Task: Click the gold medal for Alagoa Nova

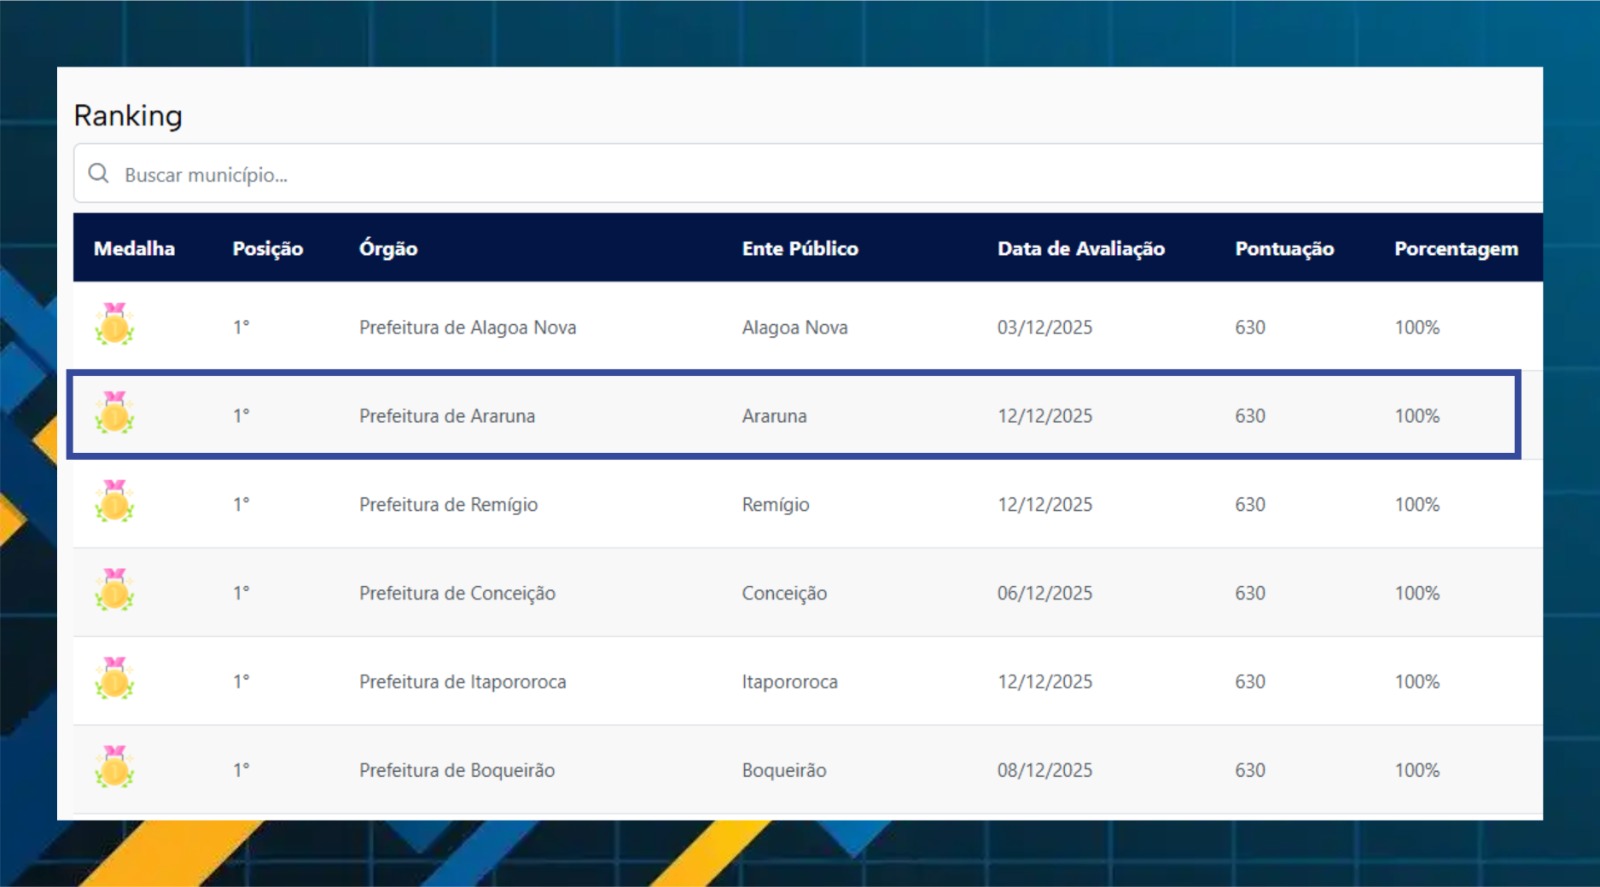Action: (114, 325)
